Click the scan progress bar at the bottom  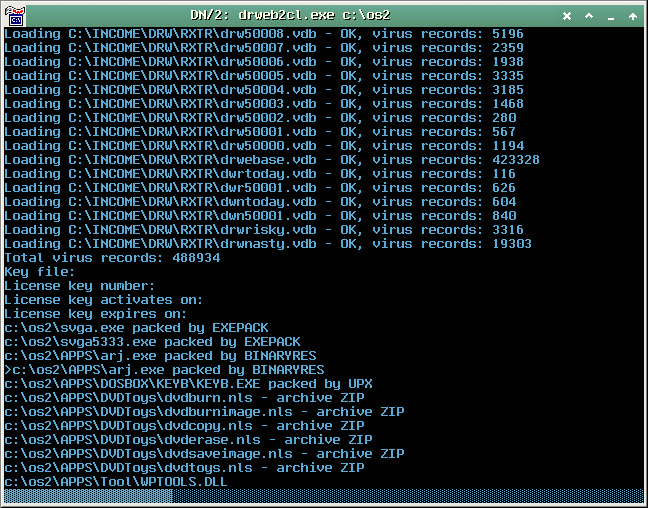324,496
